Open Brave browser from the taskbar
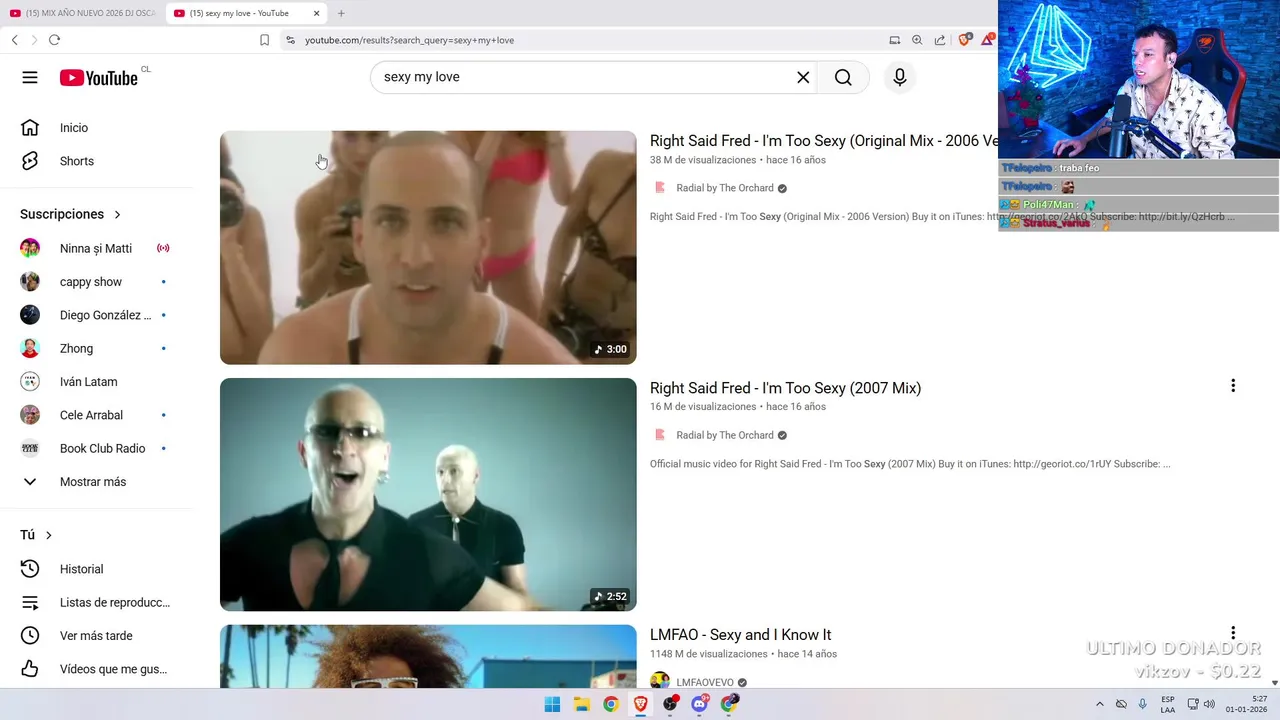 tap(641, 704)
